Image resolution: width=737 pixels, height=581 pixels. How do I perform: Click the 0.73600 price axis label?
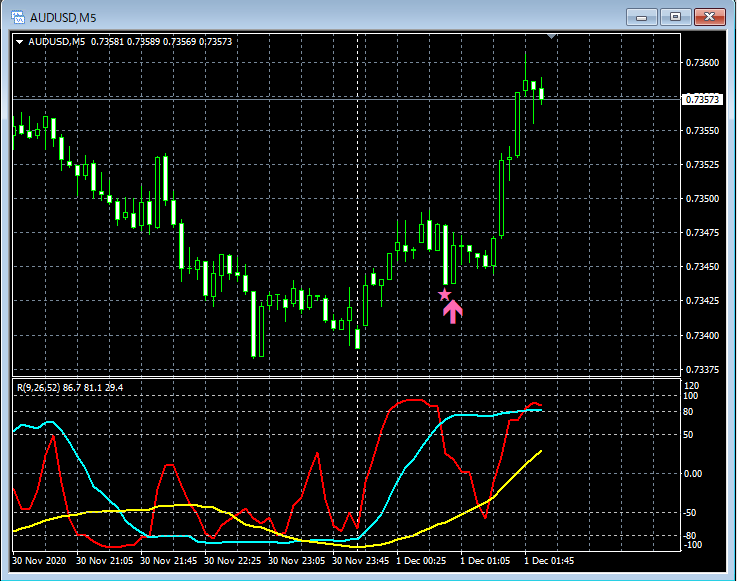click(702, 63)
